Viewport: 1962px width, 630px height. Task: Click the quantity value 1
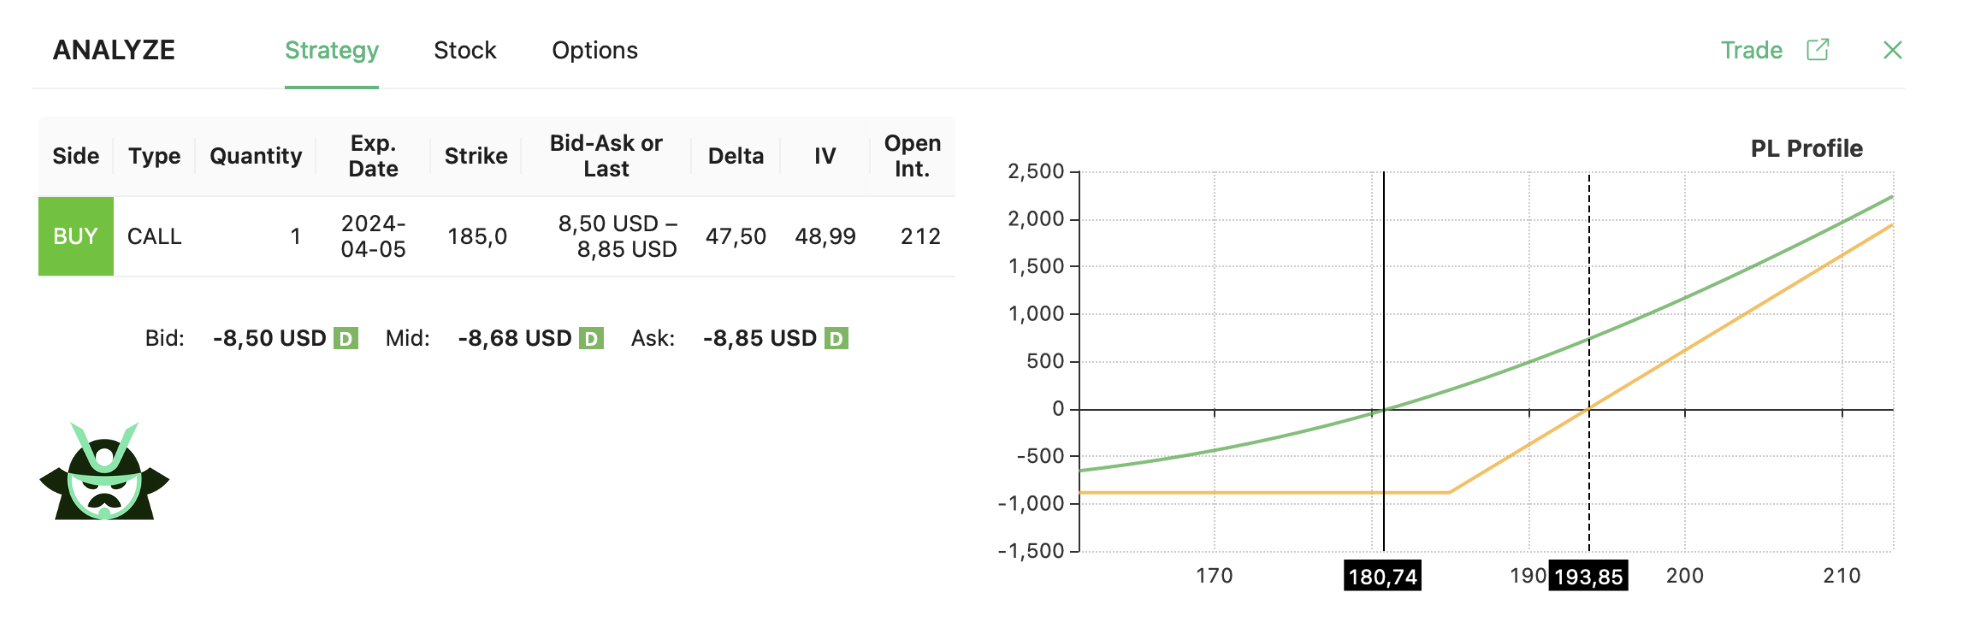[295, 236]
